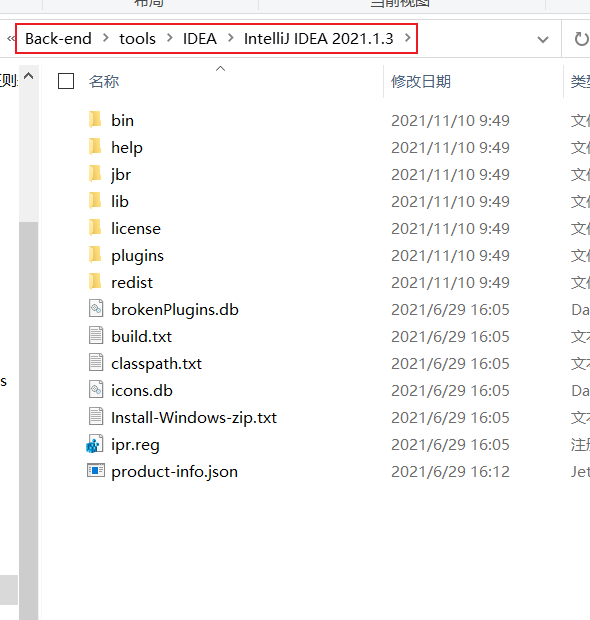Click the classpath.txt file icon
Image resolution: width=590 pixels, height=620 pixels.
(x=96, y=363)
